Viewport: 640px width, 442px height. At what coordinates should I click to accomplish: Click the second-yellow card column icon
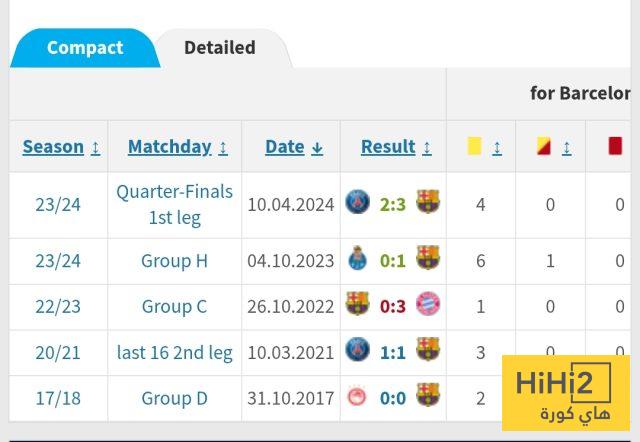pyautogui.click(x=544, y=146)
